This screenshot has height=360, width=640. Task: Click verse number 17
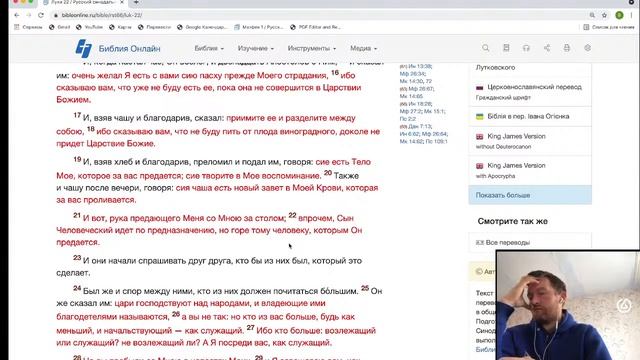(x=77, y=115)
